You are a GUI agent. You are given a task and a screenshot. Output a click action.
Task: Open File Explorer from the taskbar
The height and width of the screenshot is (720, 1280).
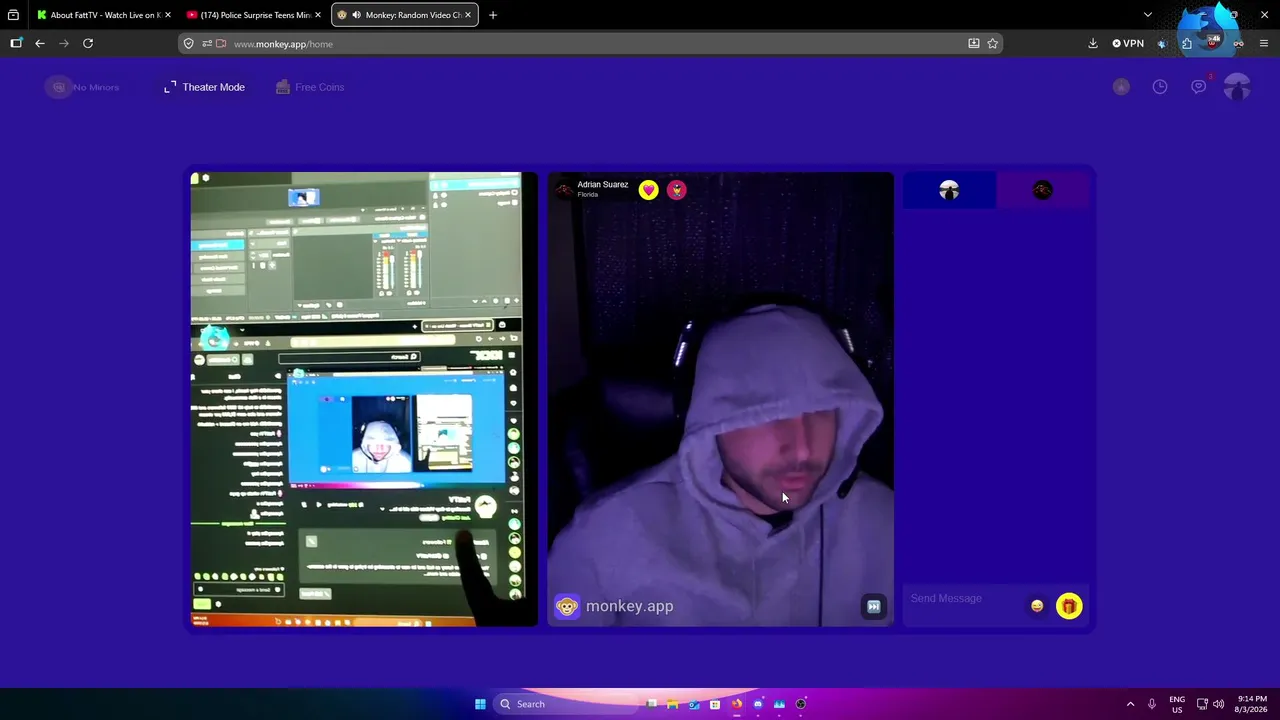pos(673,704)
